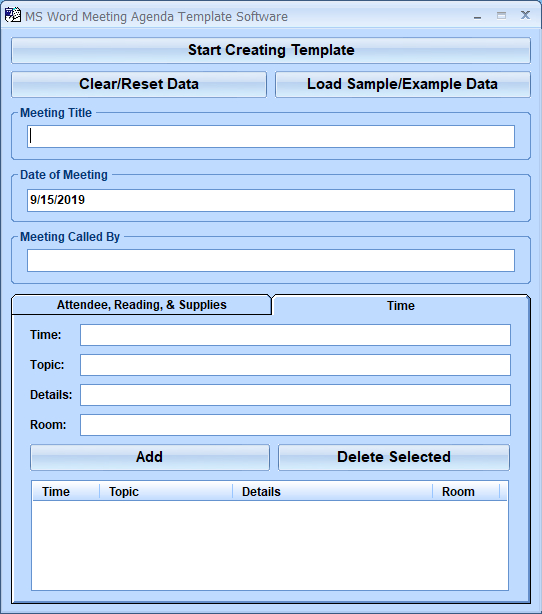Select the Time tab
Image resolution: width=542 pixels, height=614 pixels.
point(401,305)
